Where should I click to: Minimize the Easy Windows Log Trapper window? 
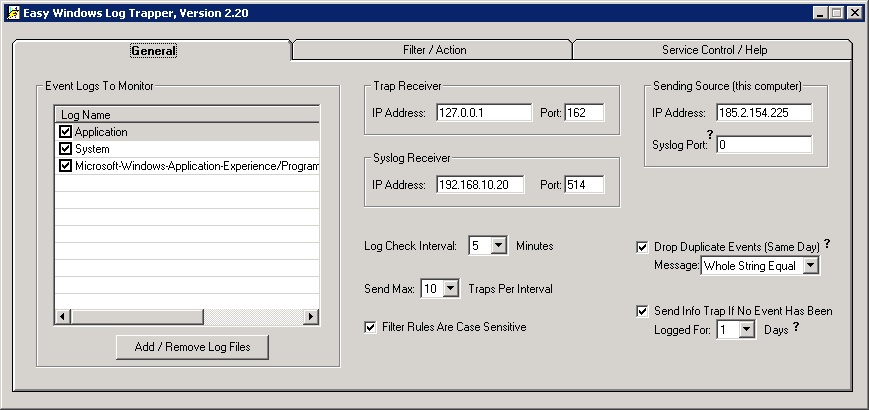click(x=822, y=13)
